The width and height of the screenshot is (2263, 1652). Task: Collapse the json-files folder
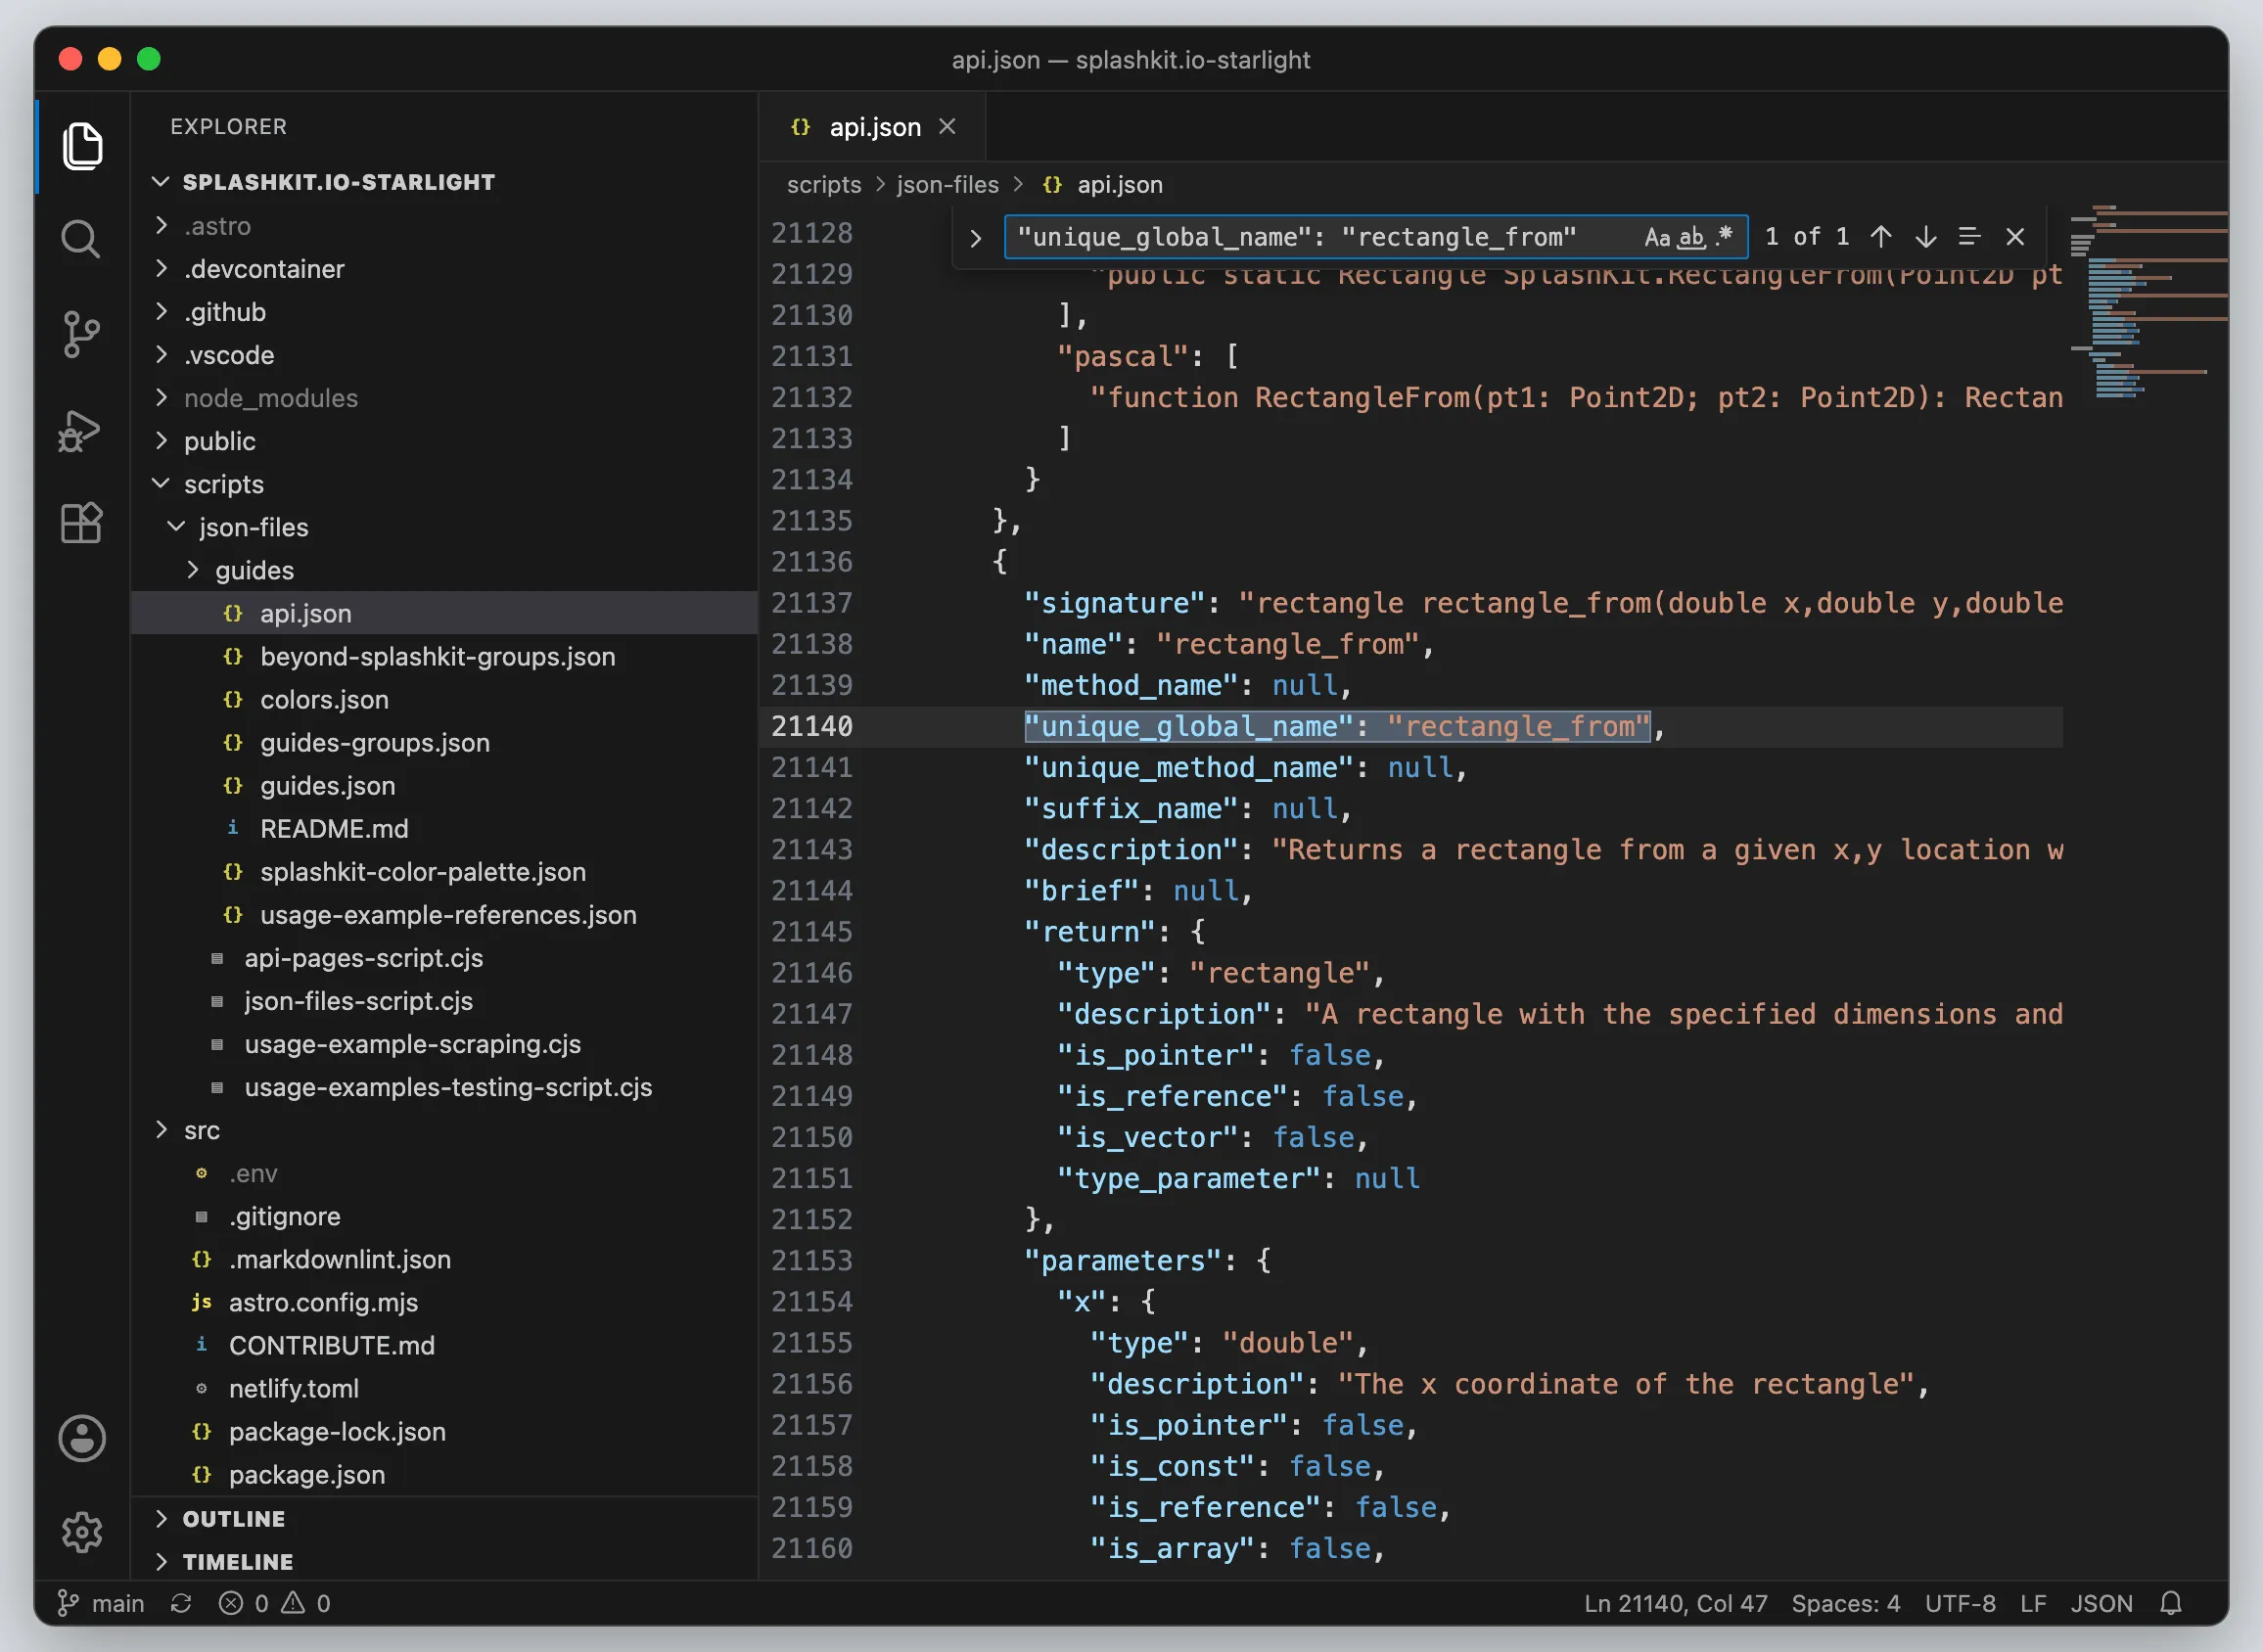point(445,527)
